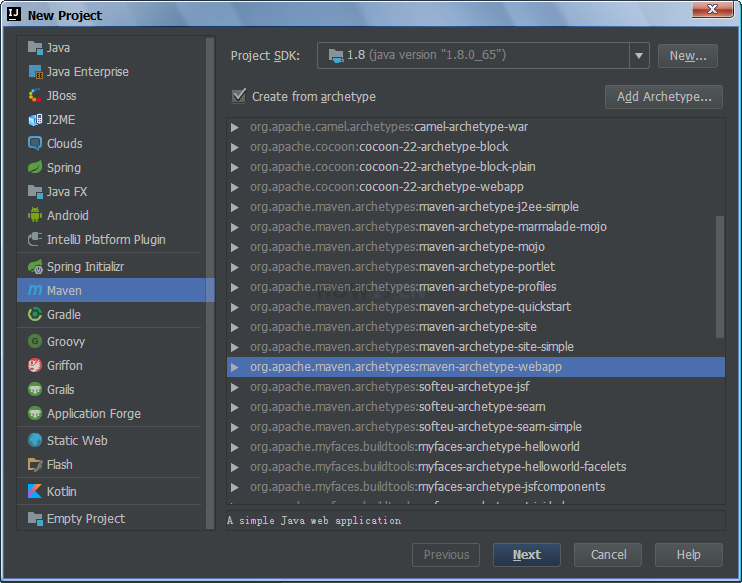Click Add Archetype... button
742x583 pixels.
coord(663,97)
